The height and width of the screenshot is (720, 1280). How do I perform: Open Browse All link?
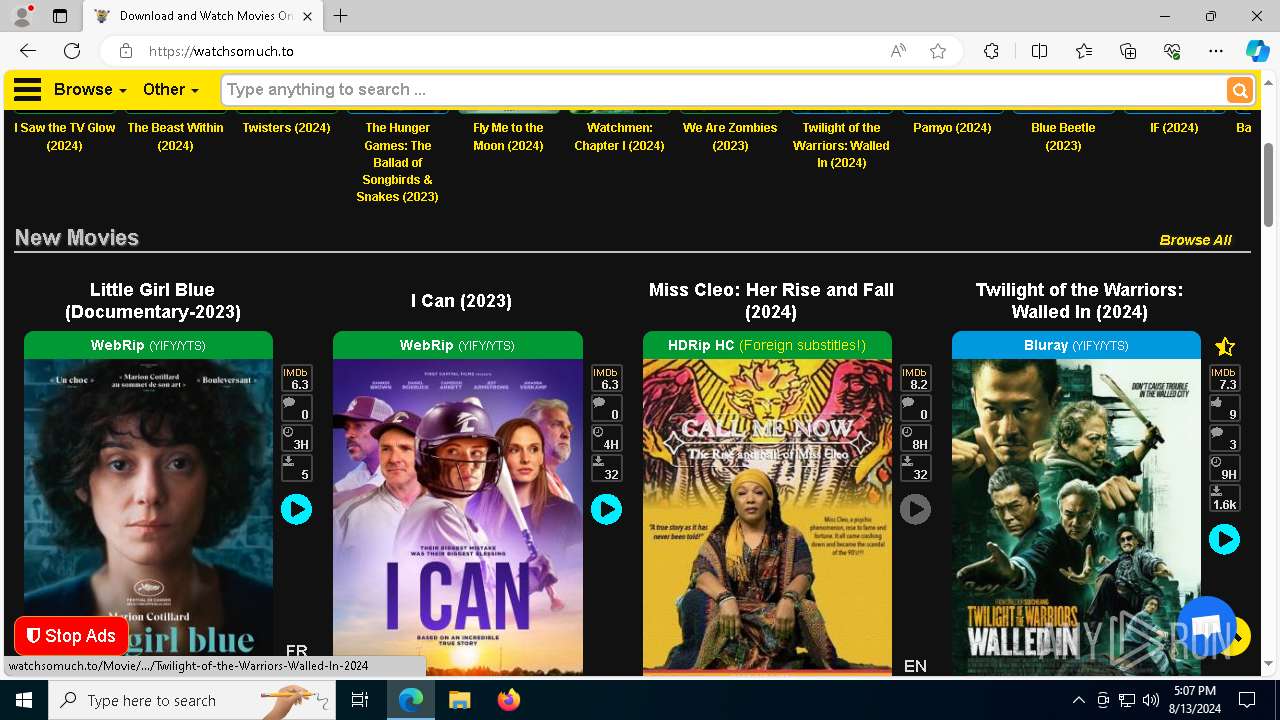(1195, 240)
